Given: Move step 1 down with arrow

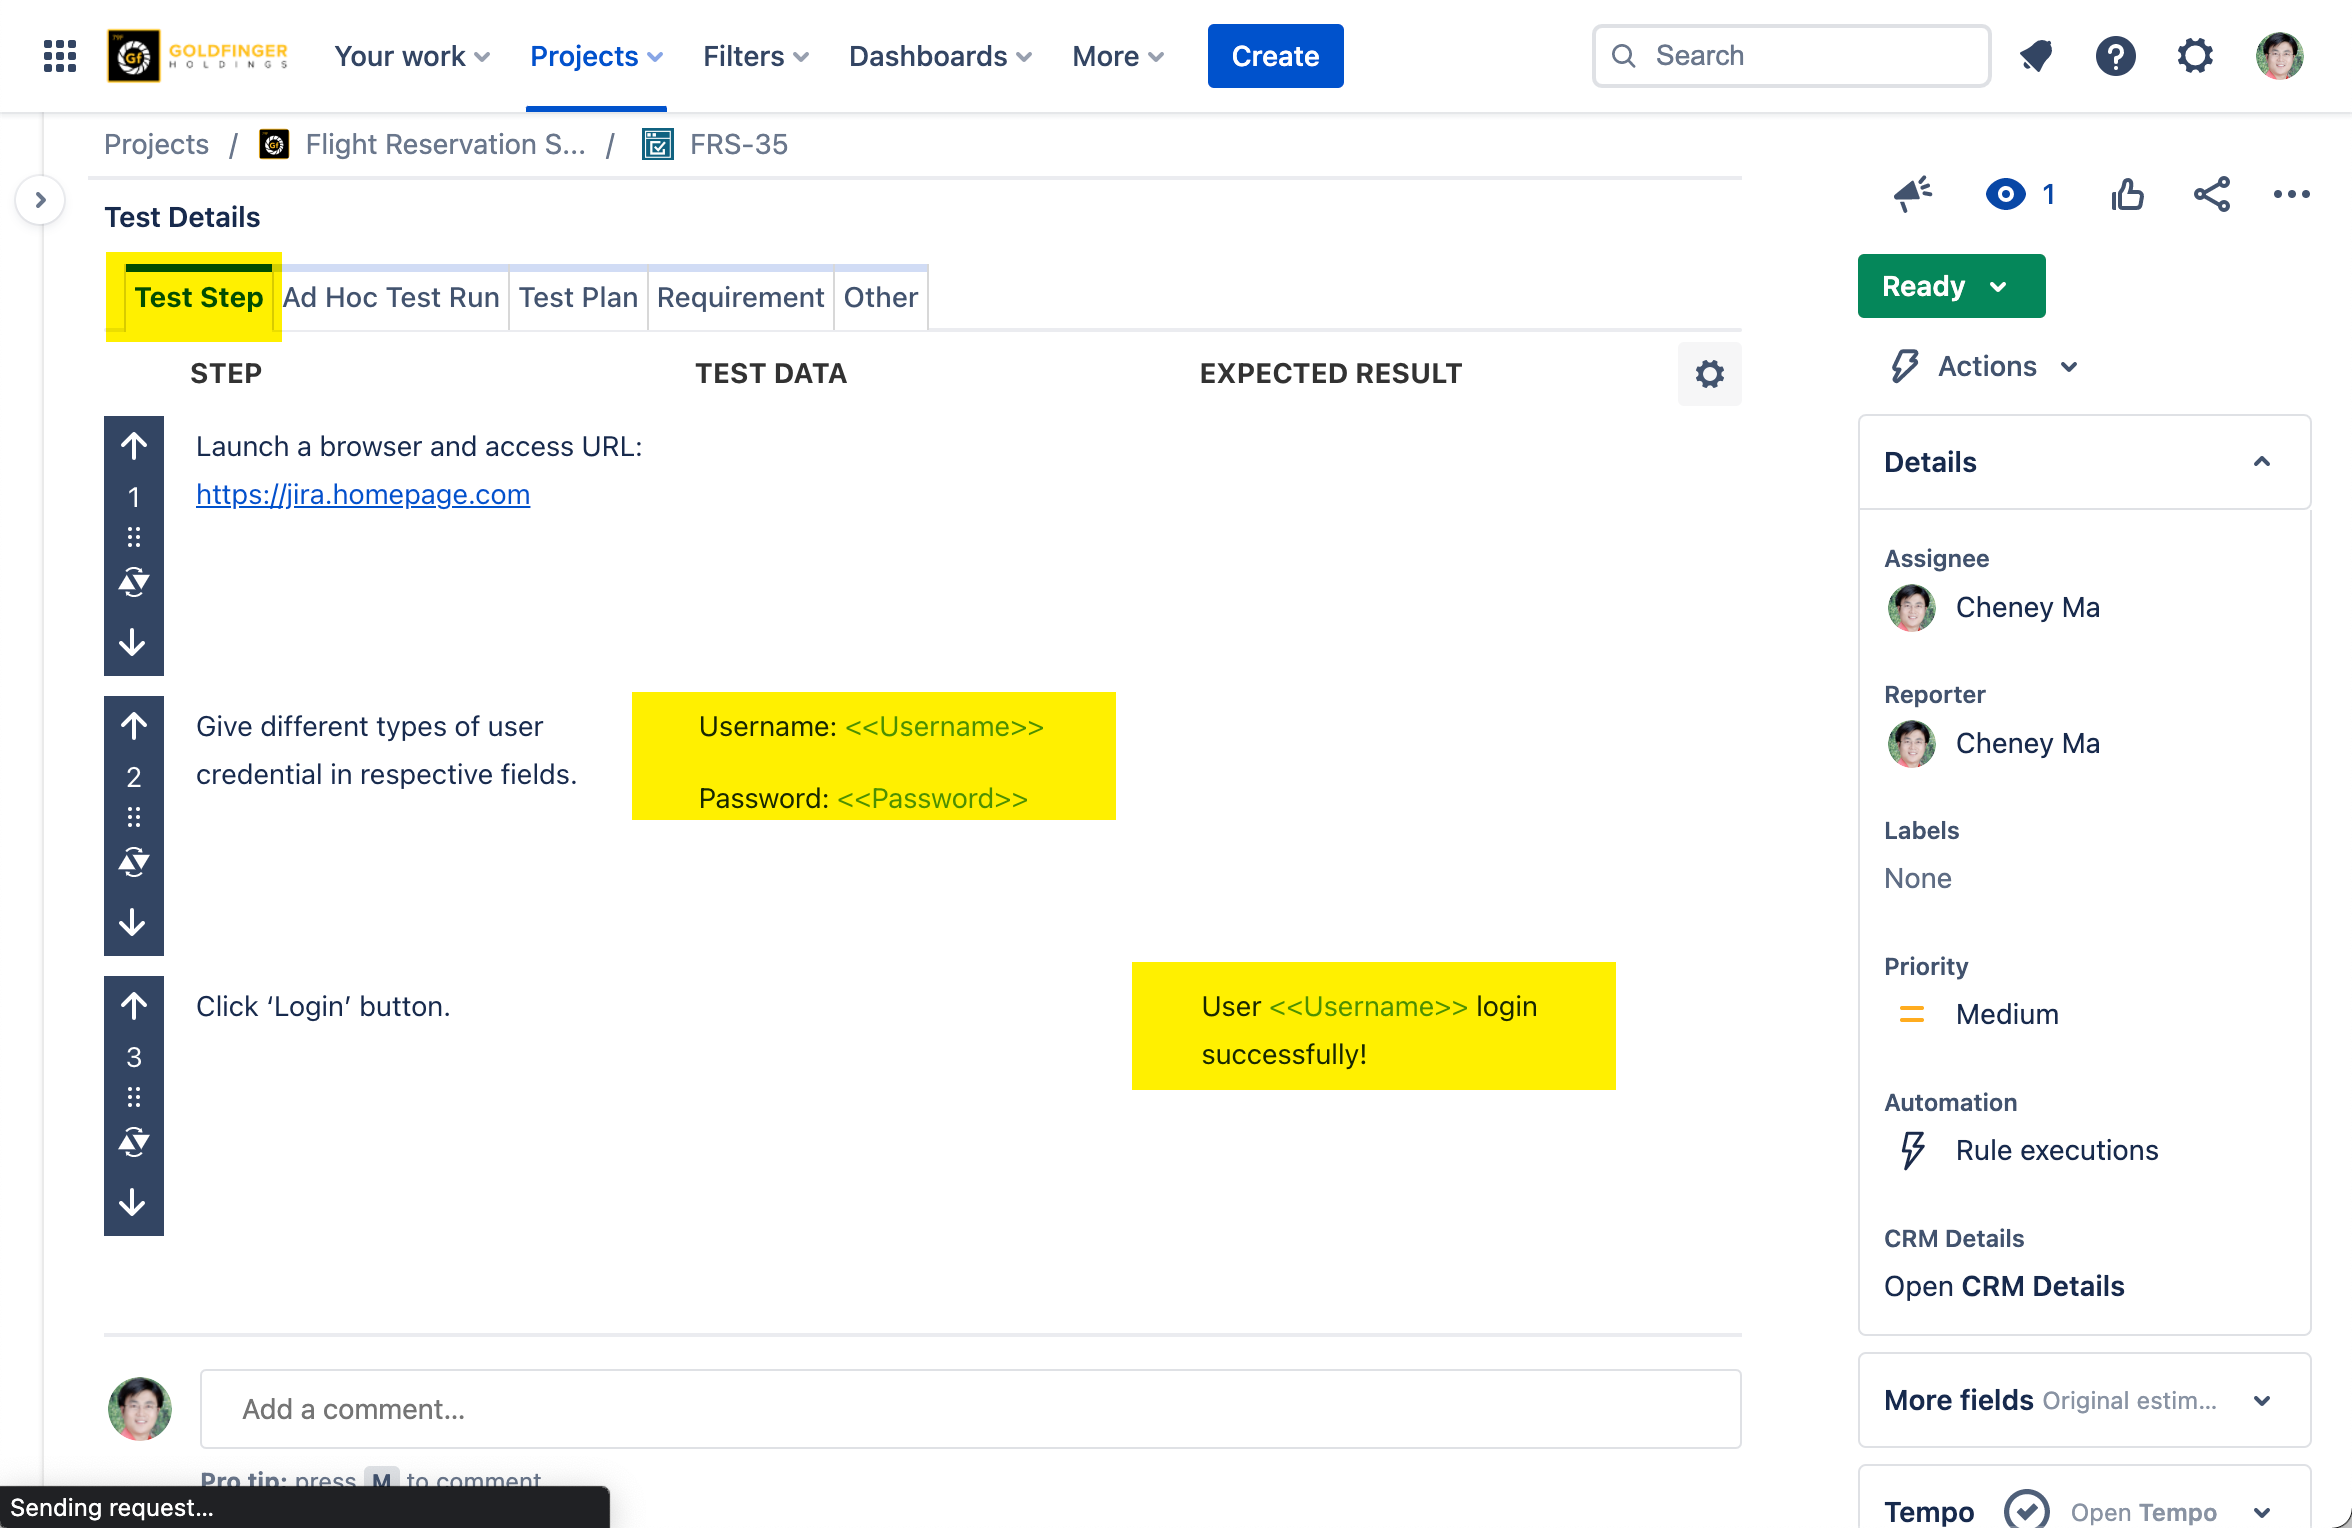Looking at the screenshot, I should tap(133, 642).
